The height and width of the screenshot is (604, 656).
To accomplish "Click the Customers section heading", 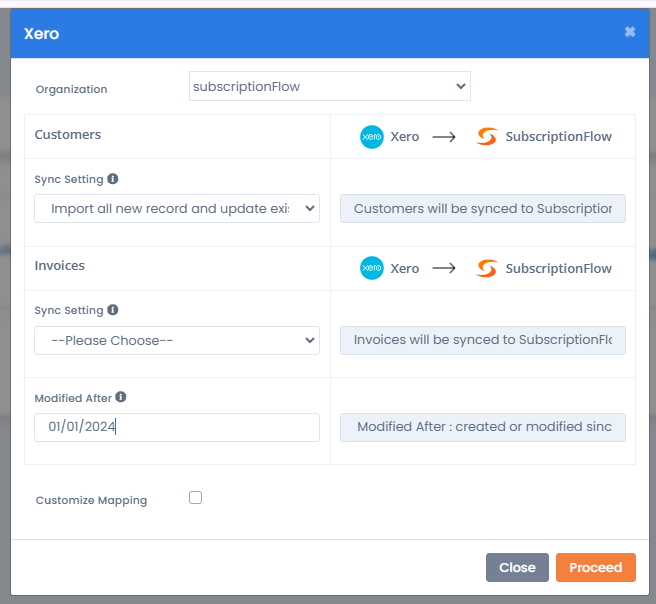I will tap(68, 135).
